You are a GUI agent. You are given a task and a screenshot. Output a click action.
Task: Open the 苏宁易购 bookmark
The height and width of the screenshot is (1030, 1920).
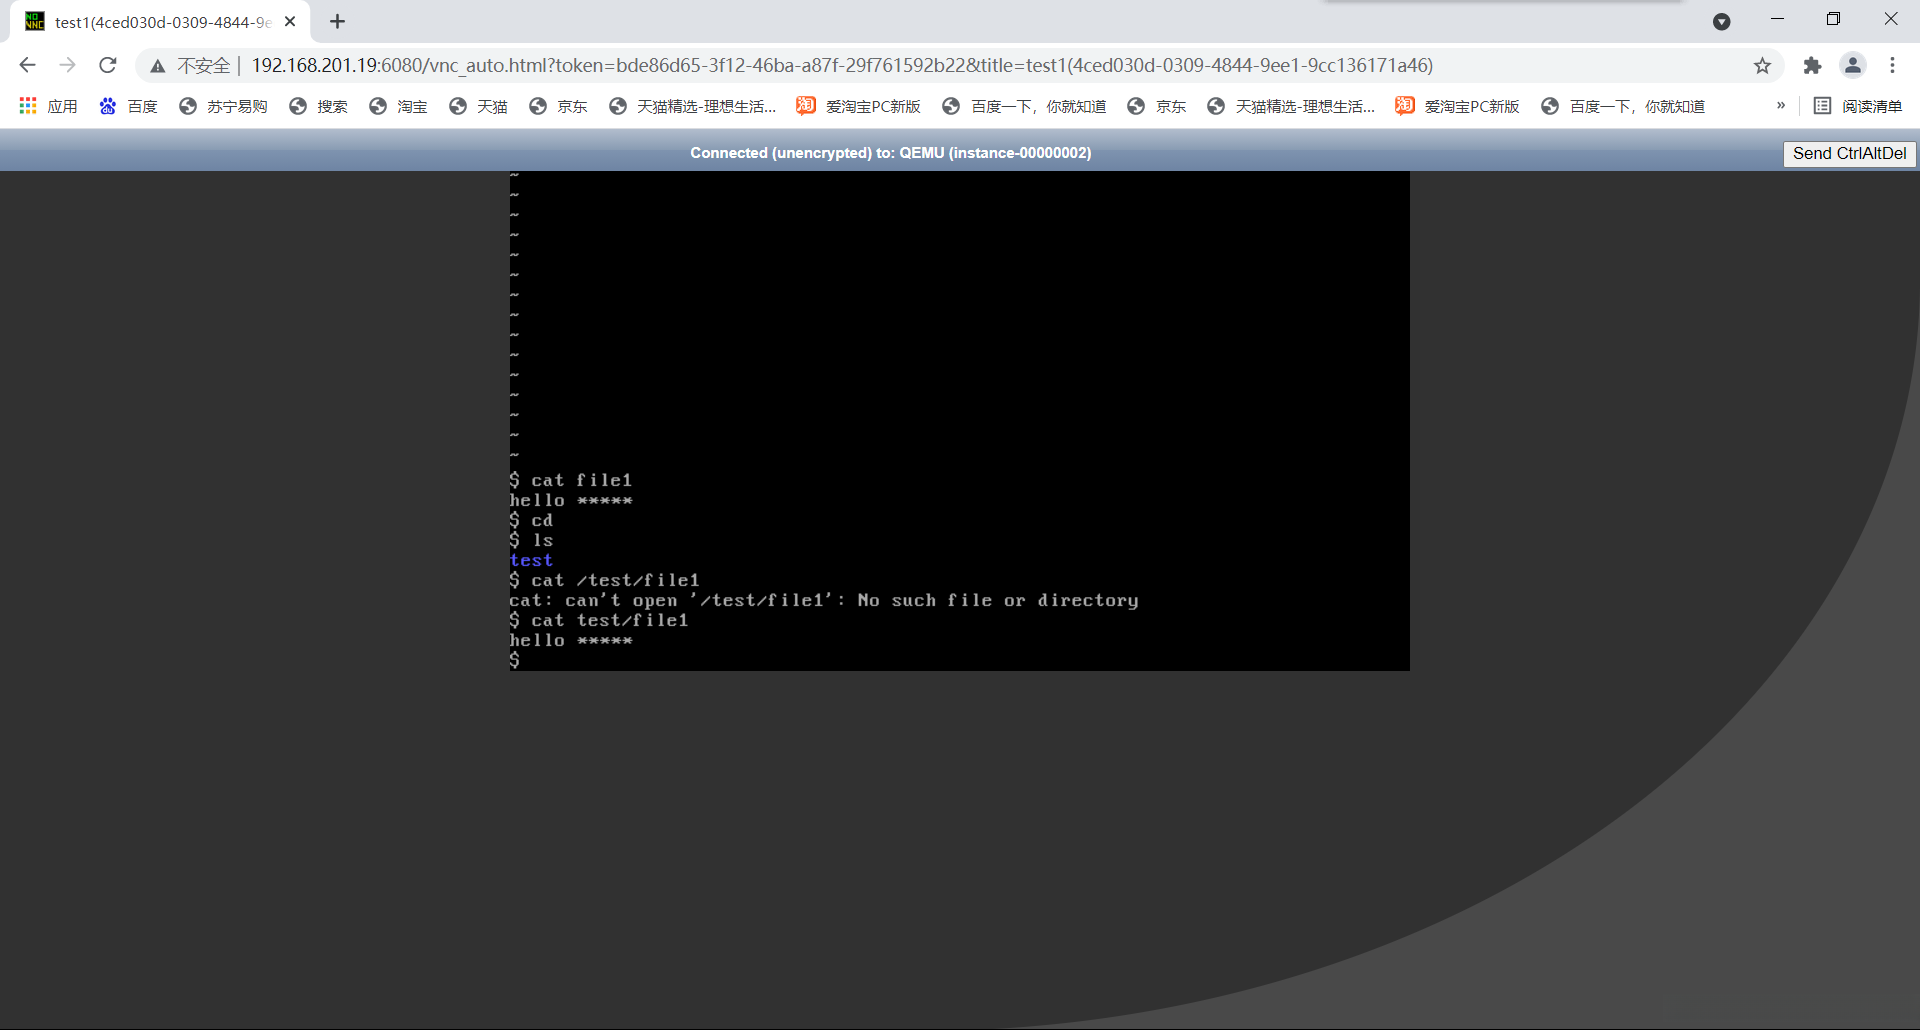(x=223, y=106)
